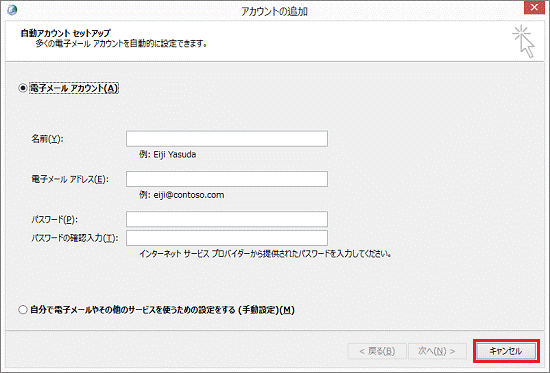Screen dimensions: 550x373
Task: Click the 電子メール アドレス(E) label
Action: pos(70,179)
